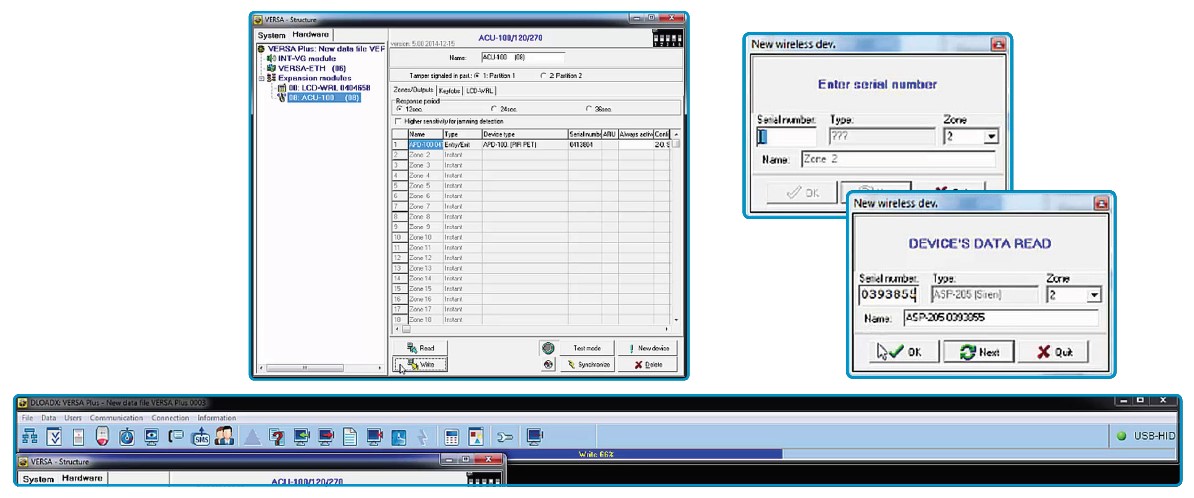Click the SMS messages toolbar icon
1194x498 pixels.
(x=199, y=436)
